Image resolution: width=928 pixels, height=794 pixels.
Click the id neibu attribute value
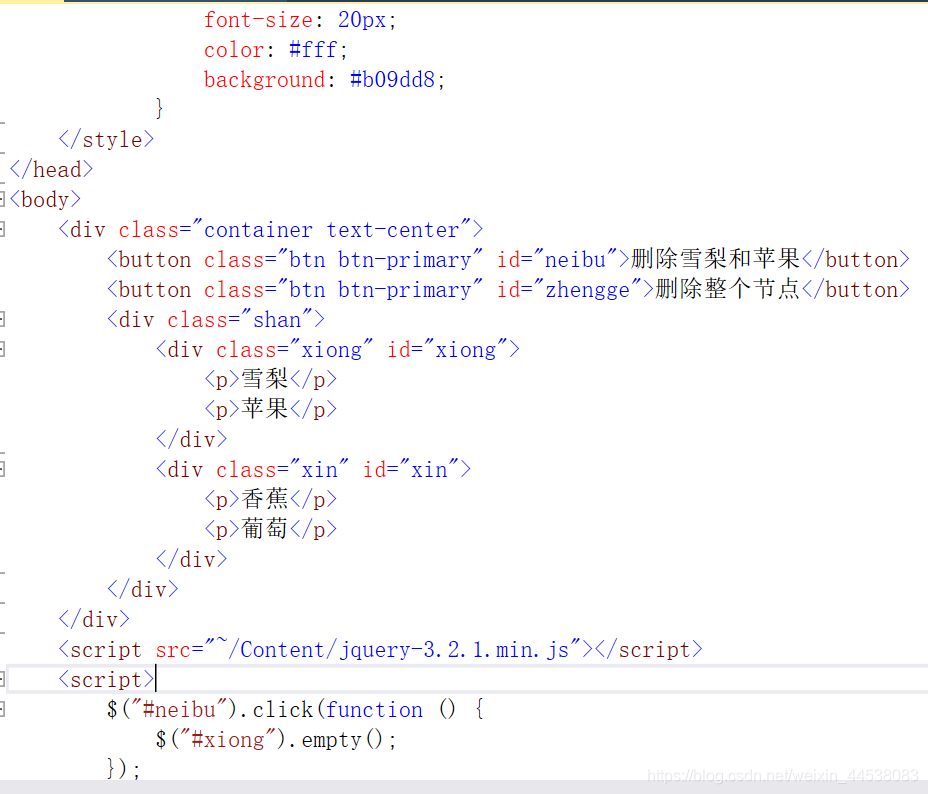[575, 260]
